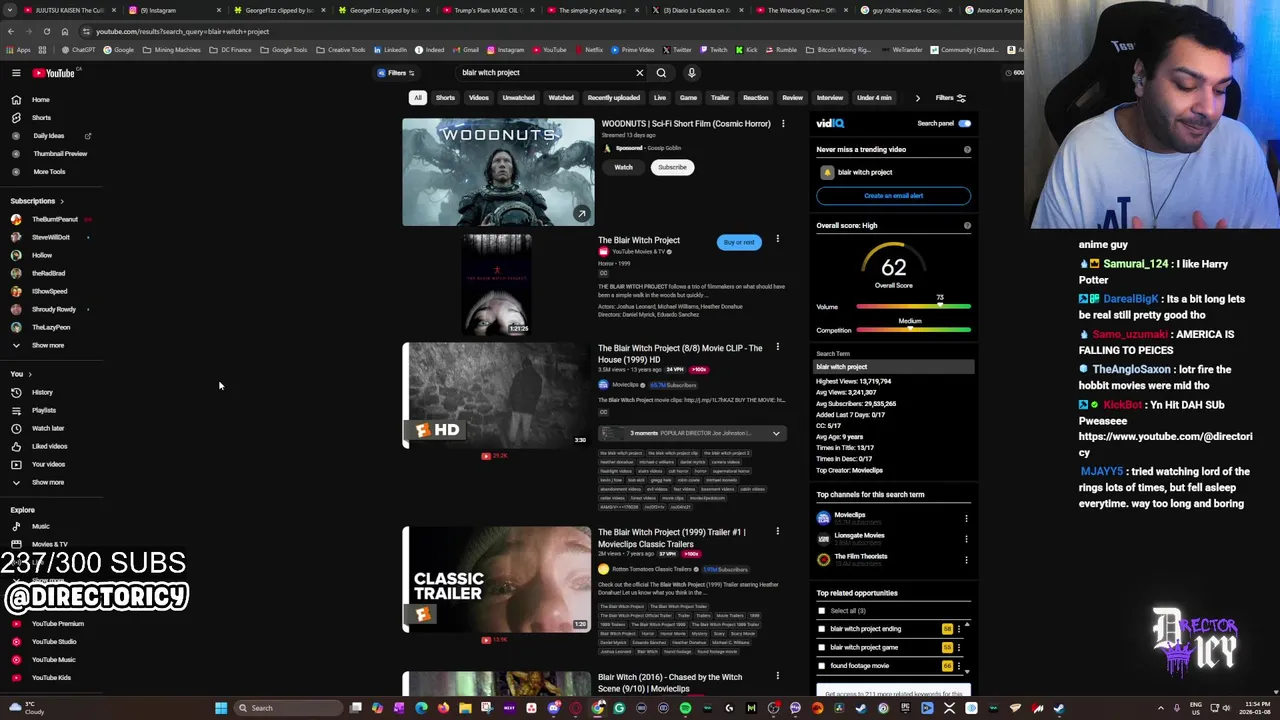
Task: Click the Subscribe button on WOODNUTS ad
Action: pyautogui.click(x=672, y=168)
